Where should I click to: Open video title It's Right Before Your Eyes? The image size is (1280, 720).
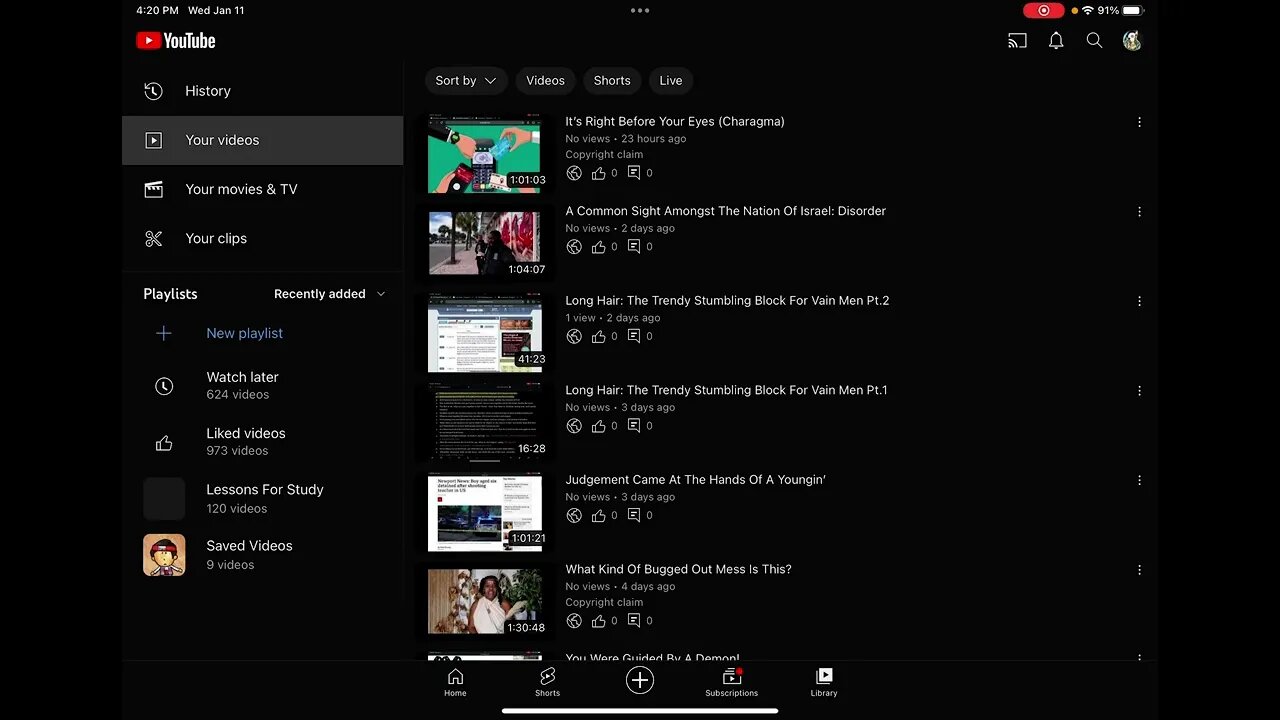675,121
